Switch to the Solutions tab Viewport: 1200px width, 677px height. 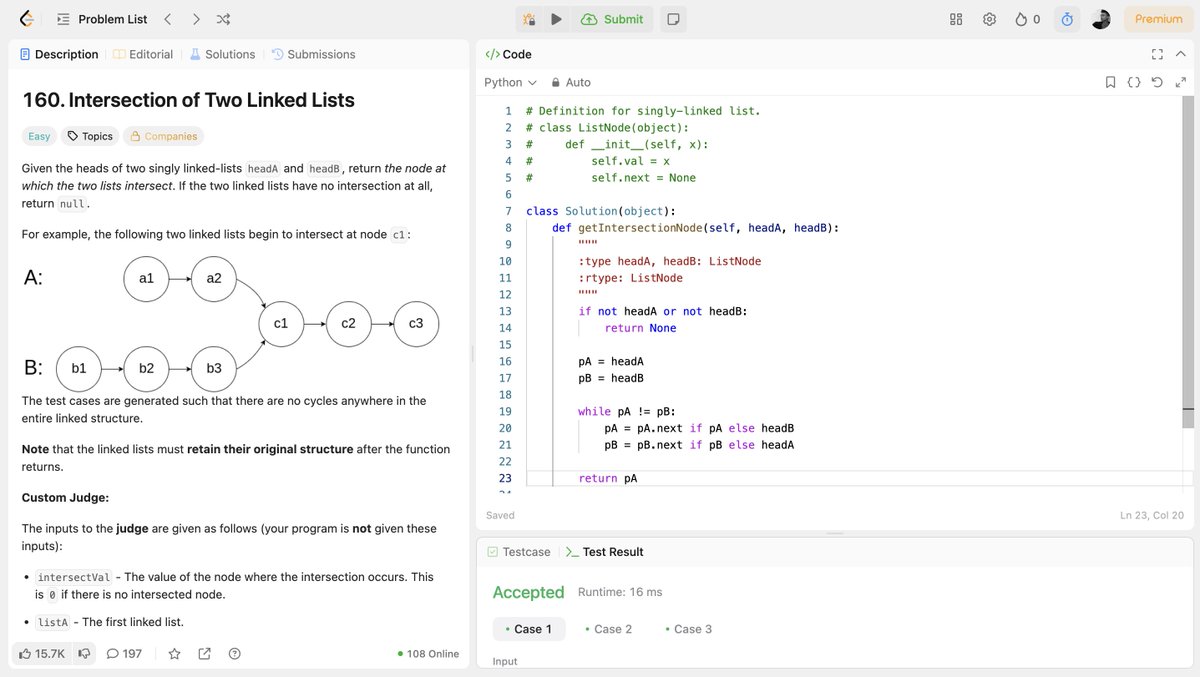click(221, 54)
